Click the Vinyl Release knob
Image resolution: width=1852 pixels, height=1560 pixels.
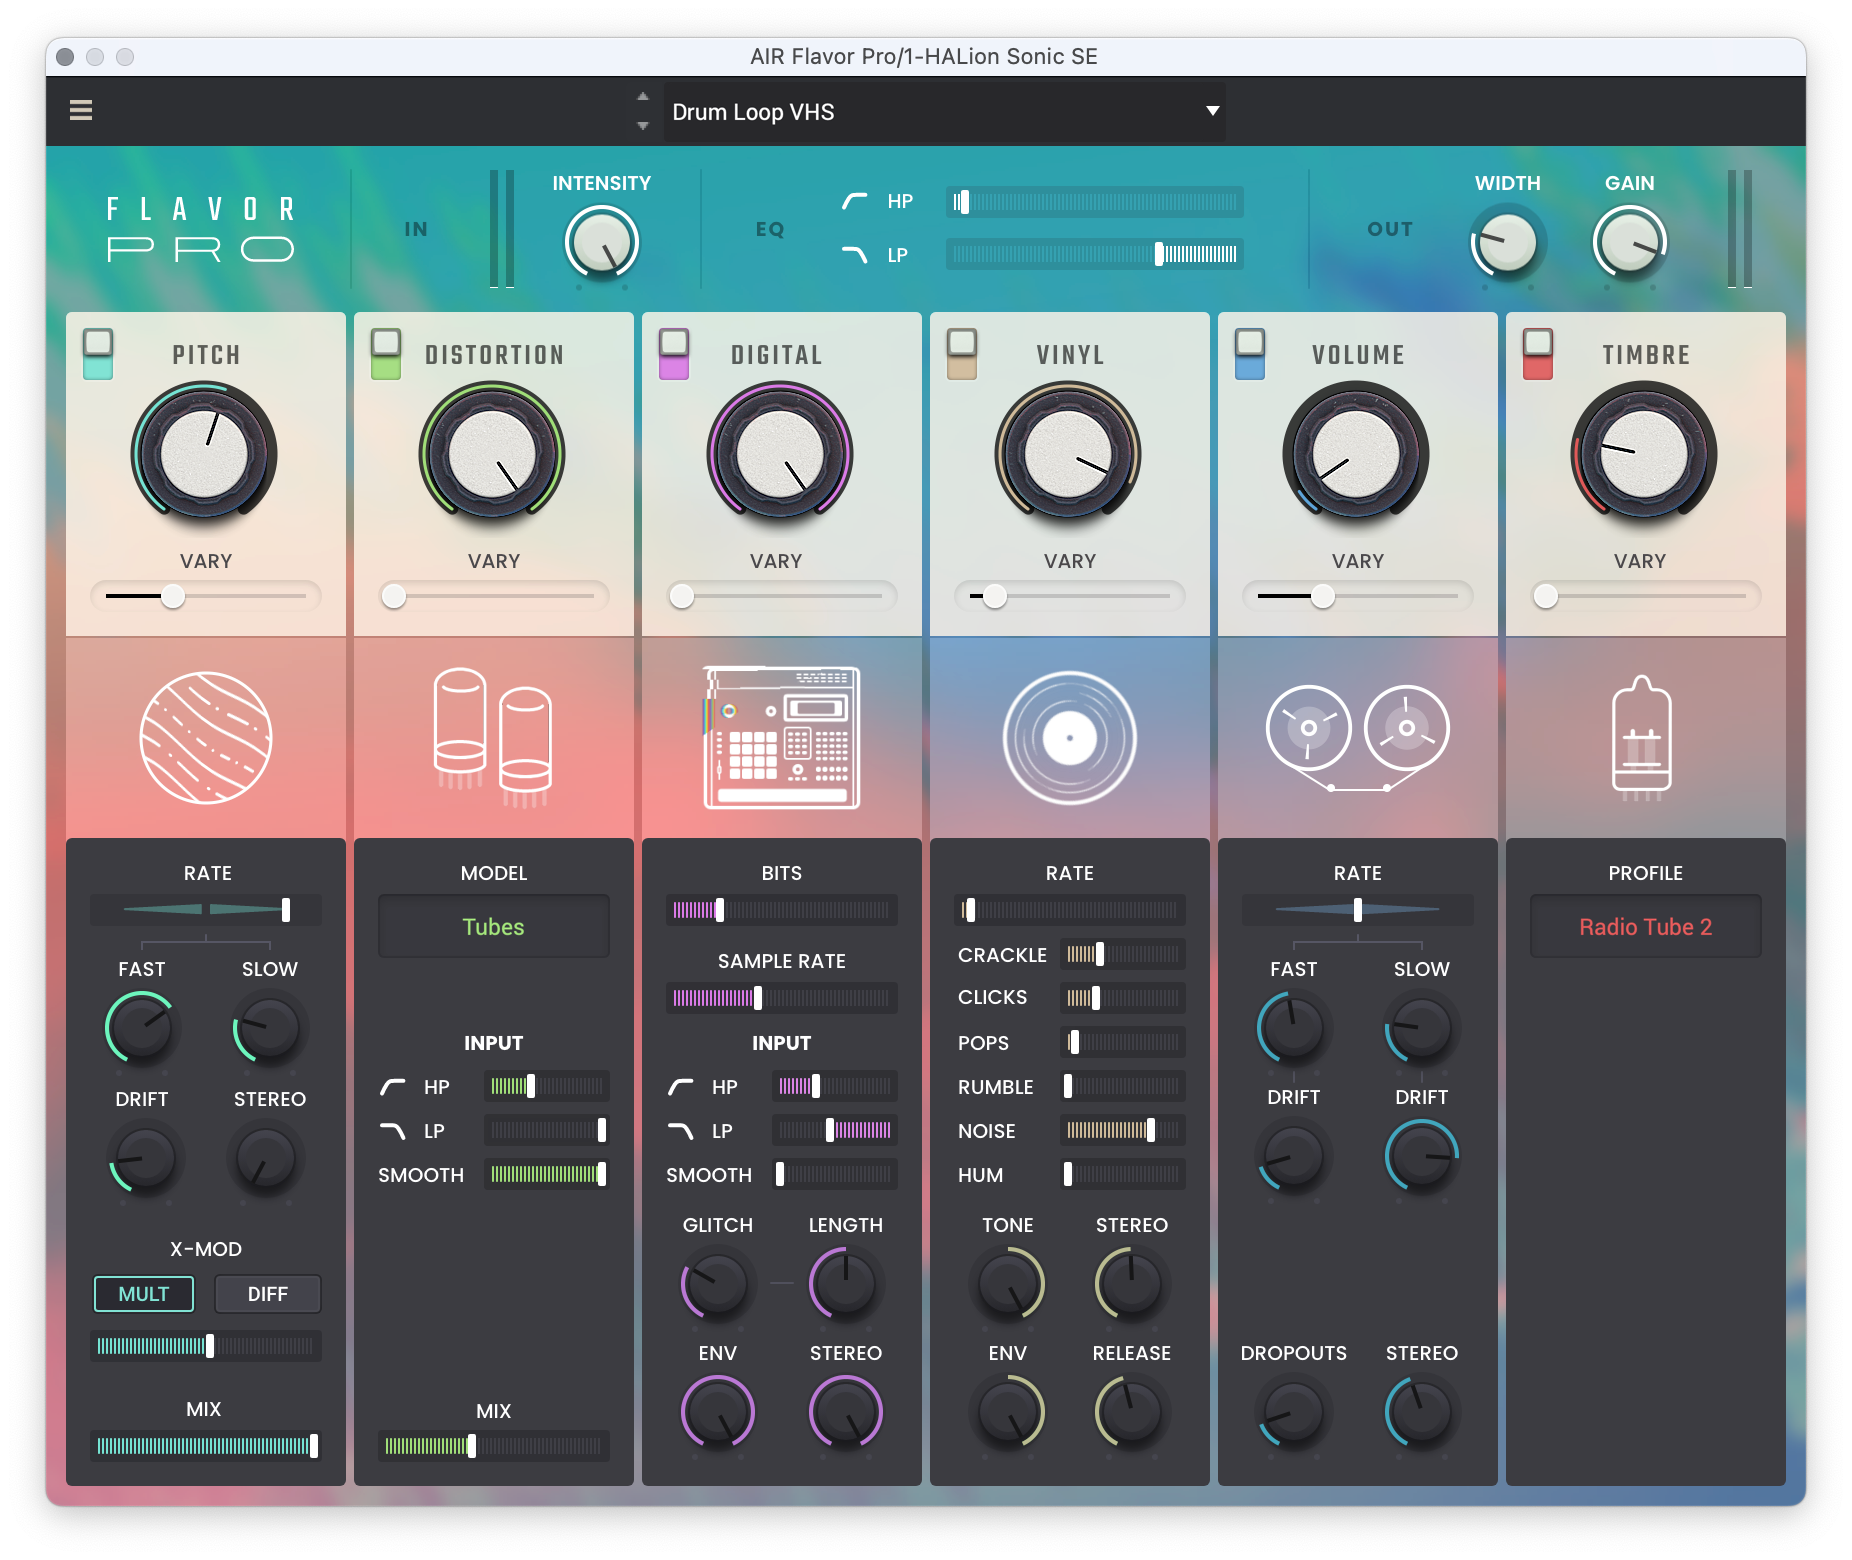(x=1131, y=1411)
